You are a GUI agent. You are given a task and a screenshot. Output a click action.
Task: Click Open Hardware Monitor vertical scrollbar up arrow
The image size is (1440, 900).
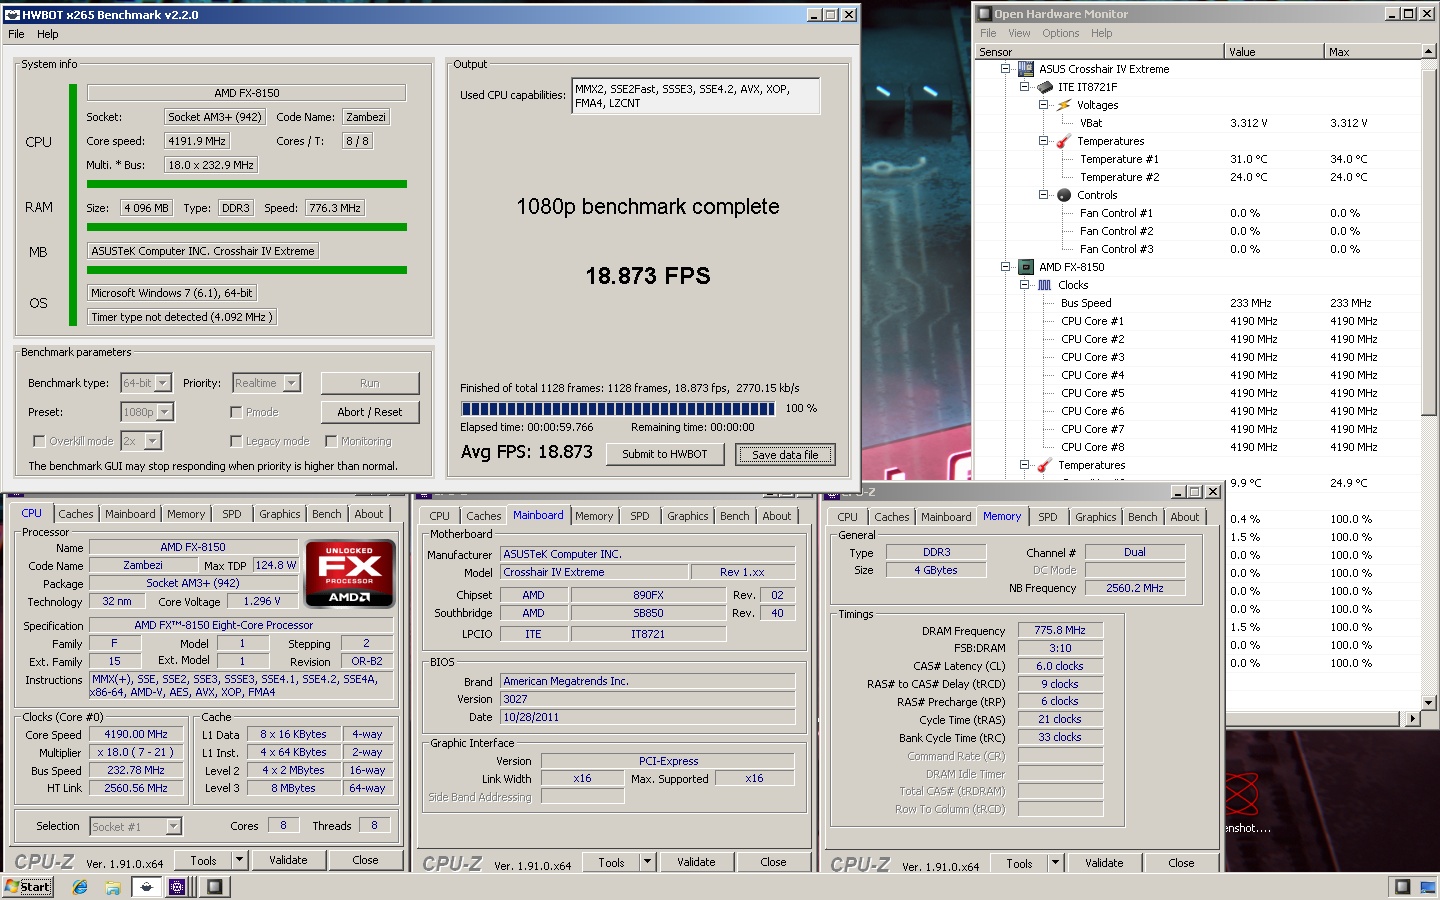[1428, 51]
